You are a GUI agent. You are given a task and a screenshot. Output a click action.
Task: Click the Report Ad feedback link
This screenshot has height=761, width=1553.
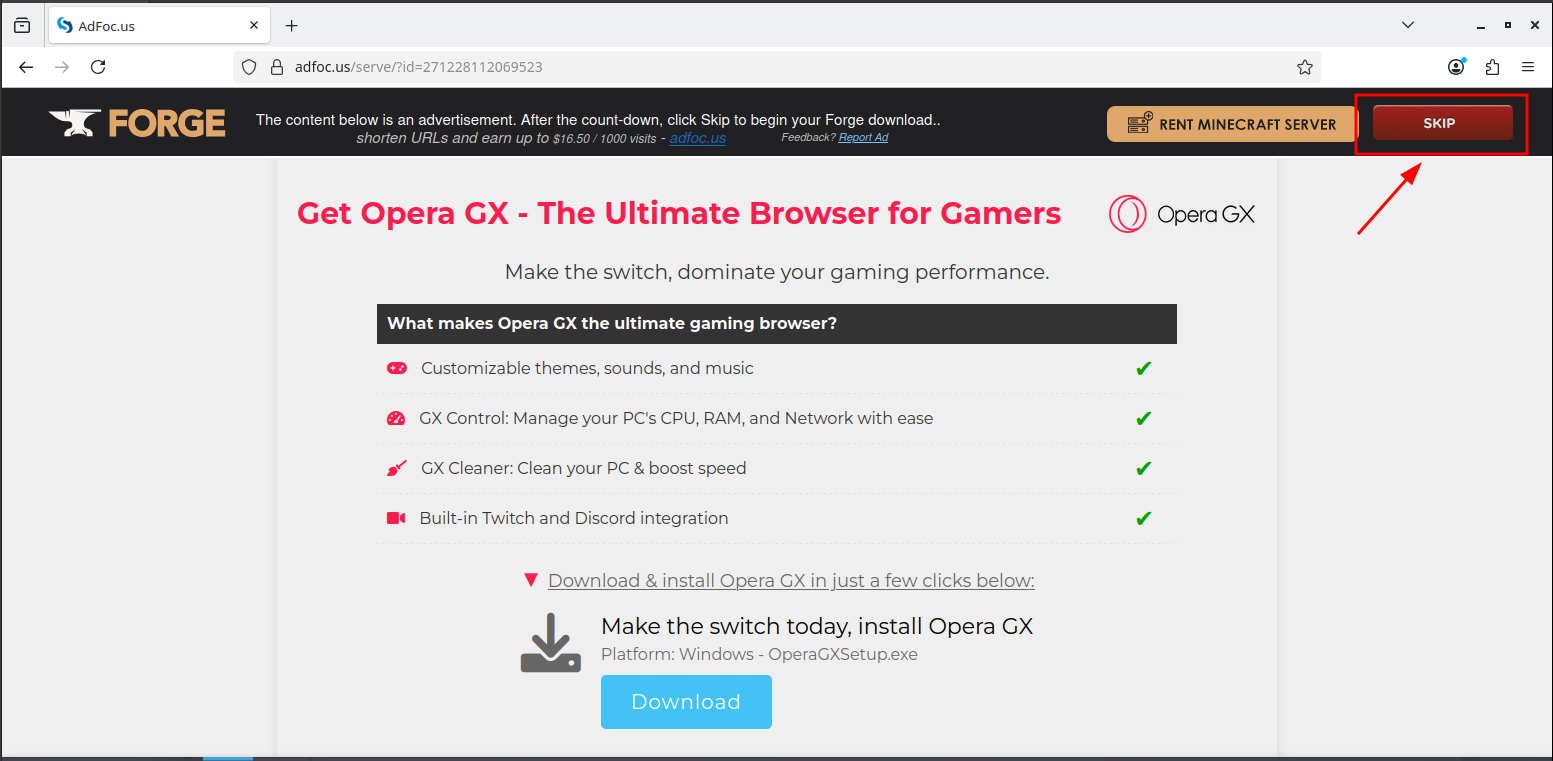863,137
